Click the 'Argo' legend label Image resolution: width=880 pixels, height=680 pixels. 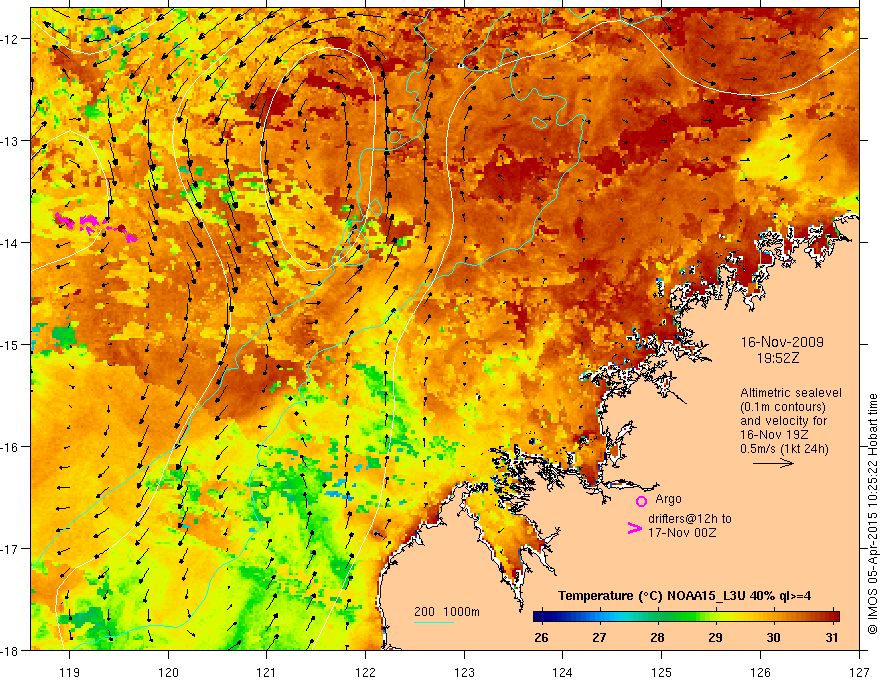(x=668, y=499)
